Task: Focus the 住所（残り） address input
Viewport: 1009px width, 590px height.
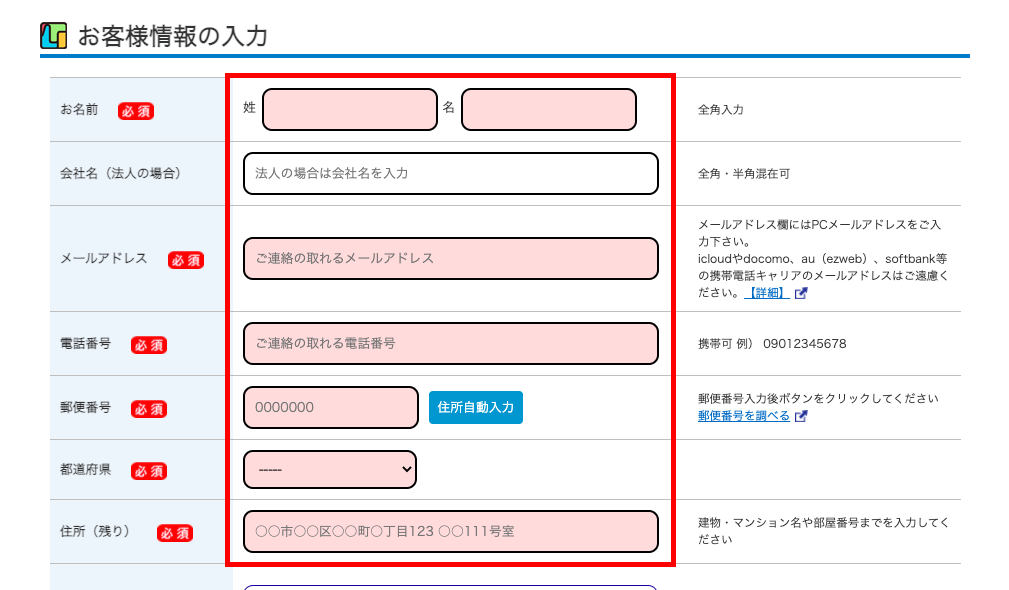Action: (x=450, y=531)
